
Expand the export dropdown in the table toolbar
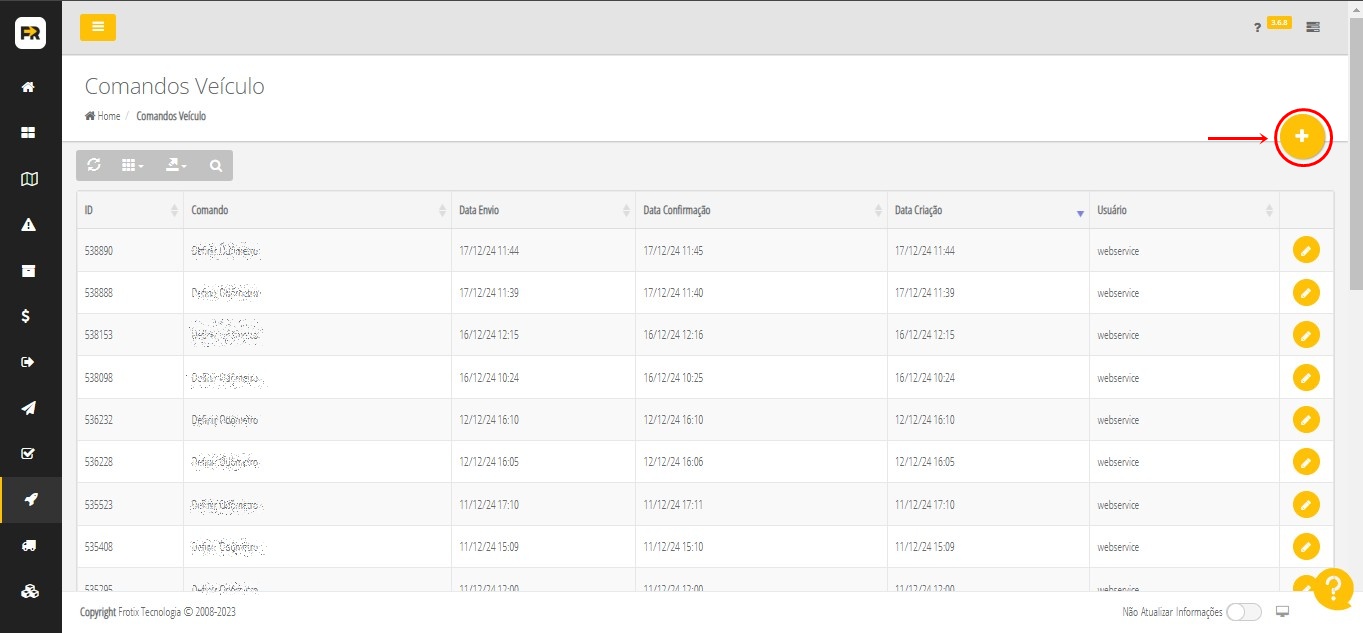176,165
